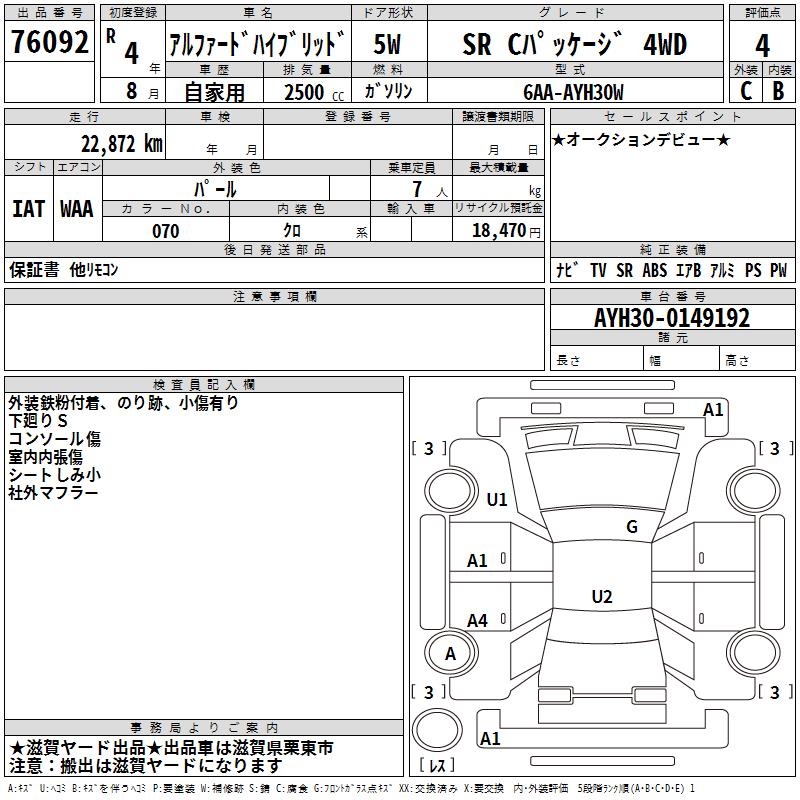Click the overall evaluation score 4

pos(763,44)
